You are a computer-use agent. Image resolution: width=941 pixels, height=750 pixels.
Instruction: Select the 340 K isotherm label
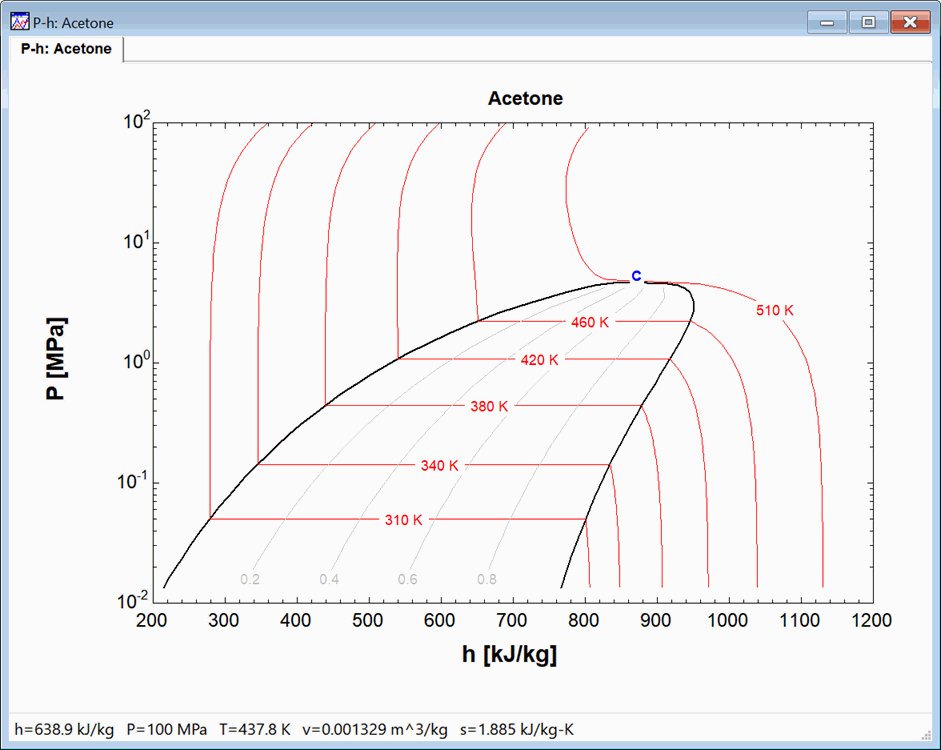[439, 466]
